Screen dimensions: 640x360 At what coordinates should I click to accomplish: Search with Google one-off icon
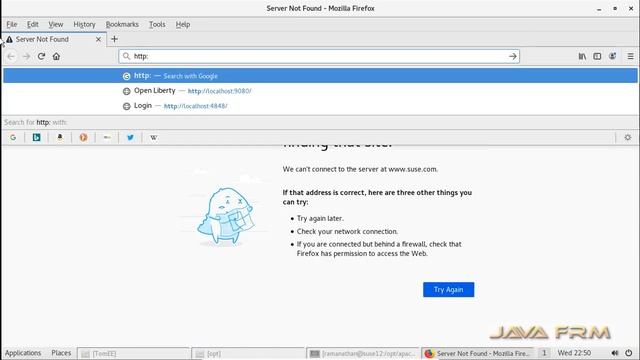(13, 138)
